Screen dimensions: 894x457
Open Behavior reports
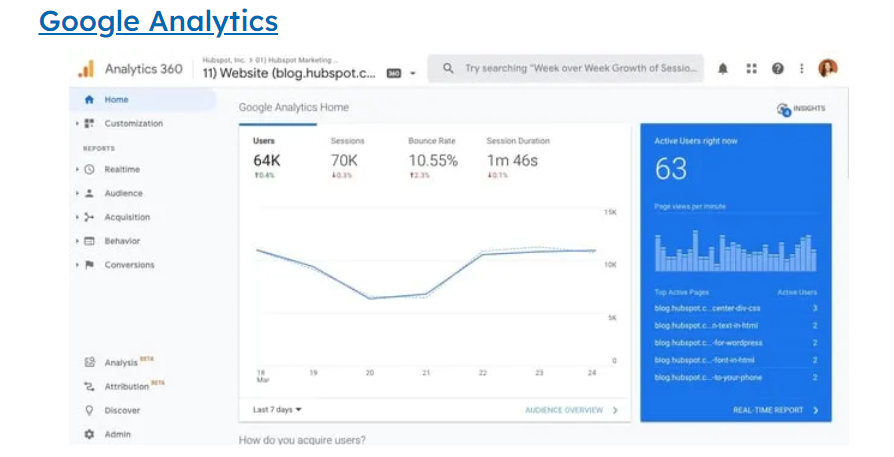[122, 242]
